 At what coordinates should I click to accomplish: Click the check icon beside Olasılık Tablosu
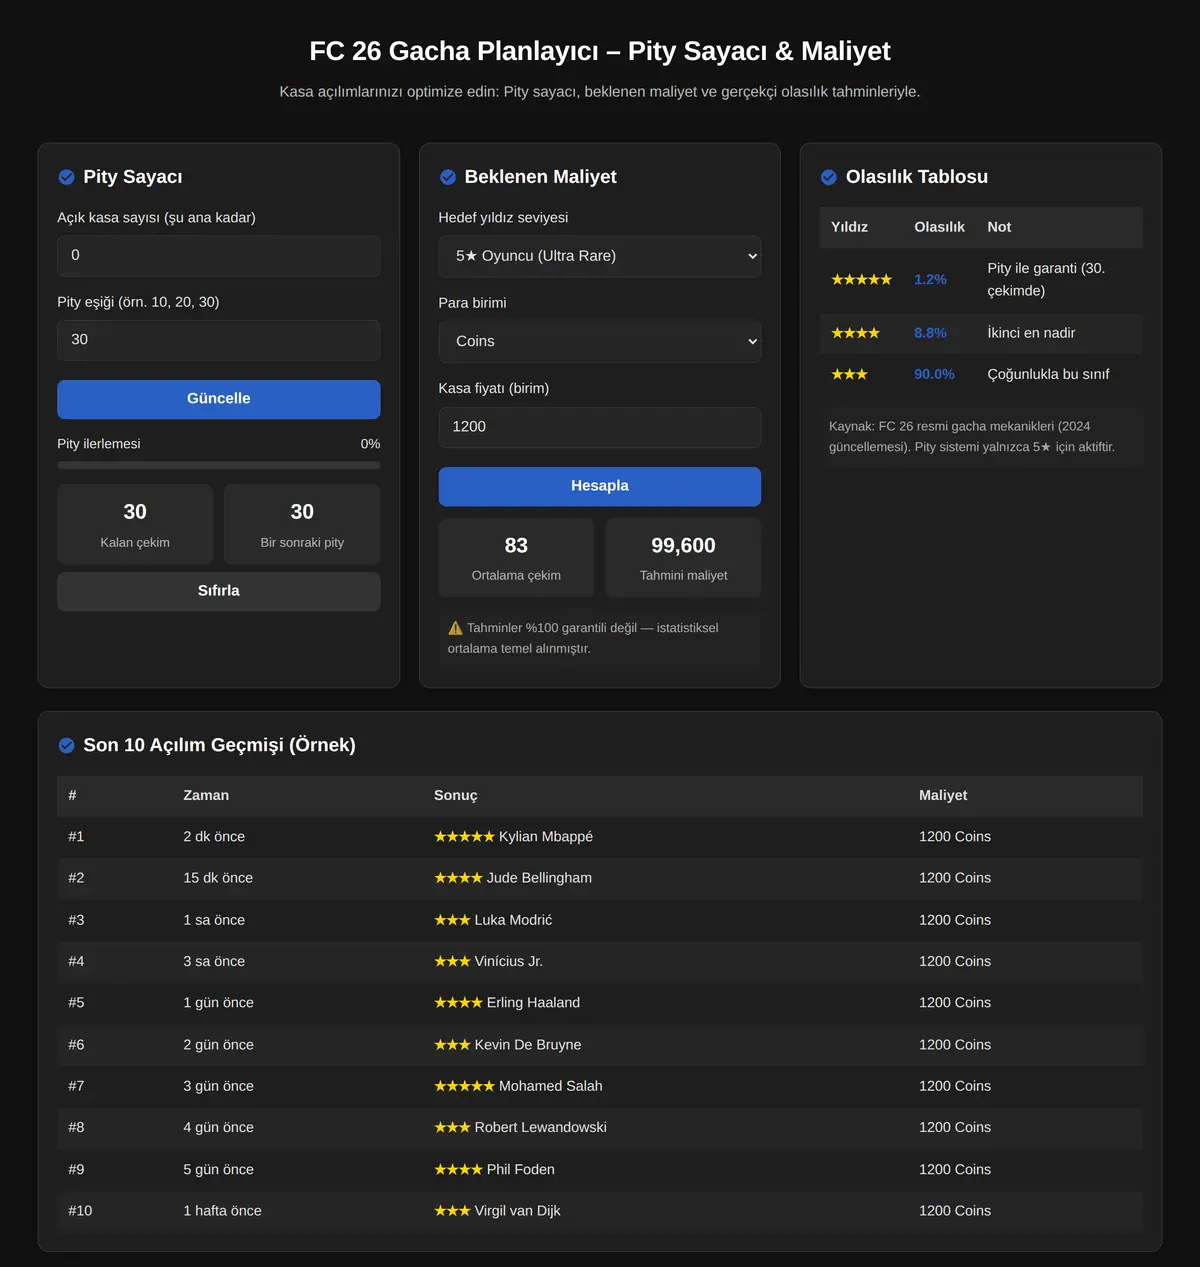829,177
